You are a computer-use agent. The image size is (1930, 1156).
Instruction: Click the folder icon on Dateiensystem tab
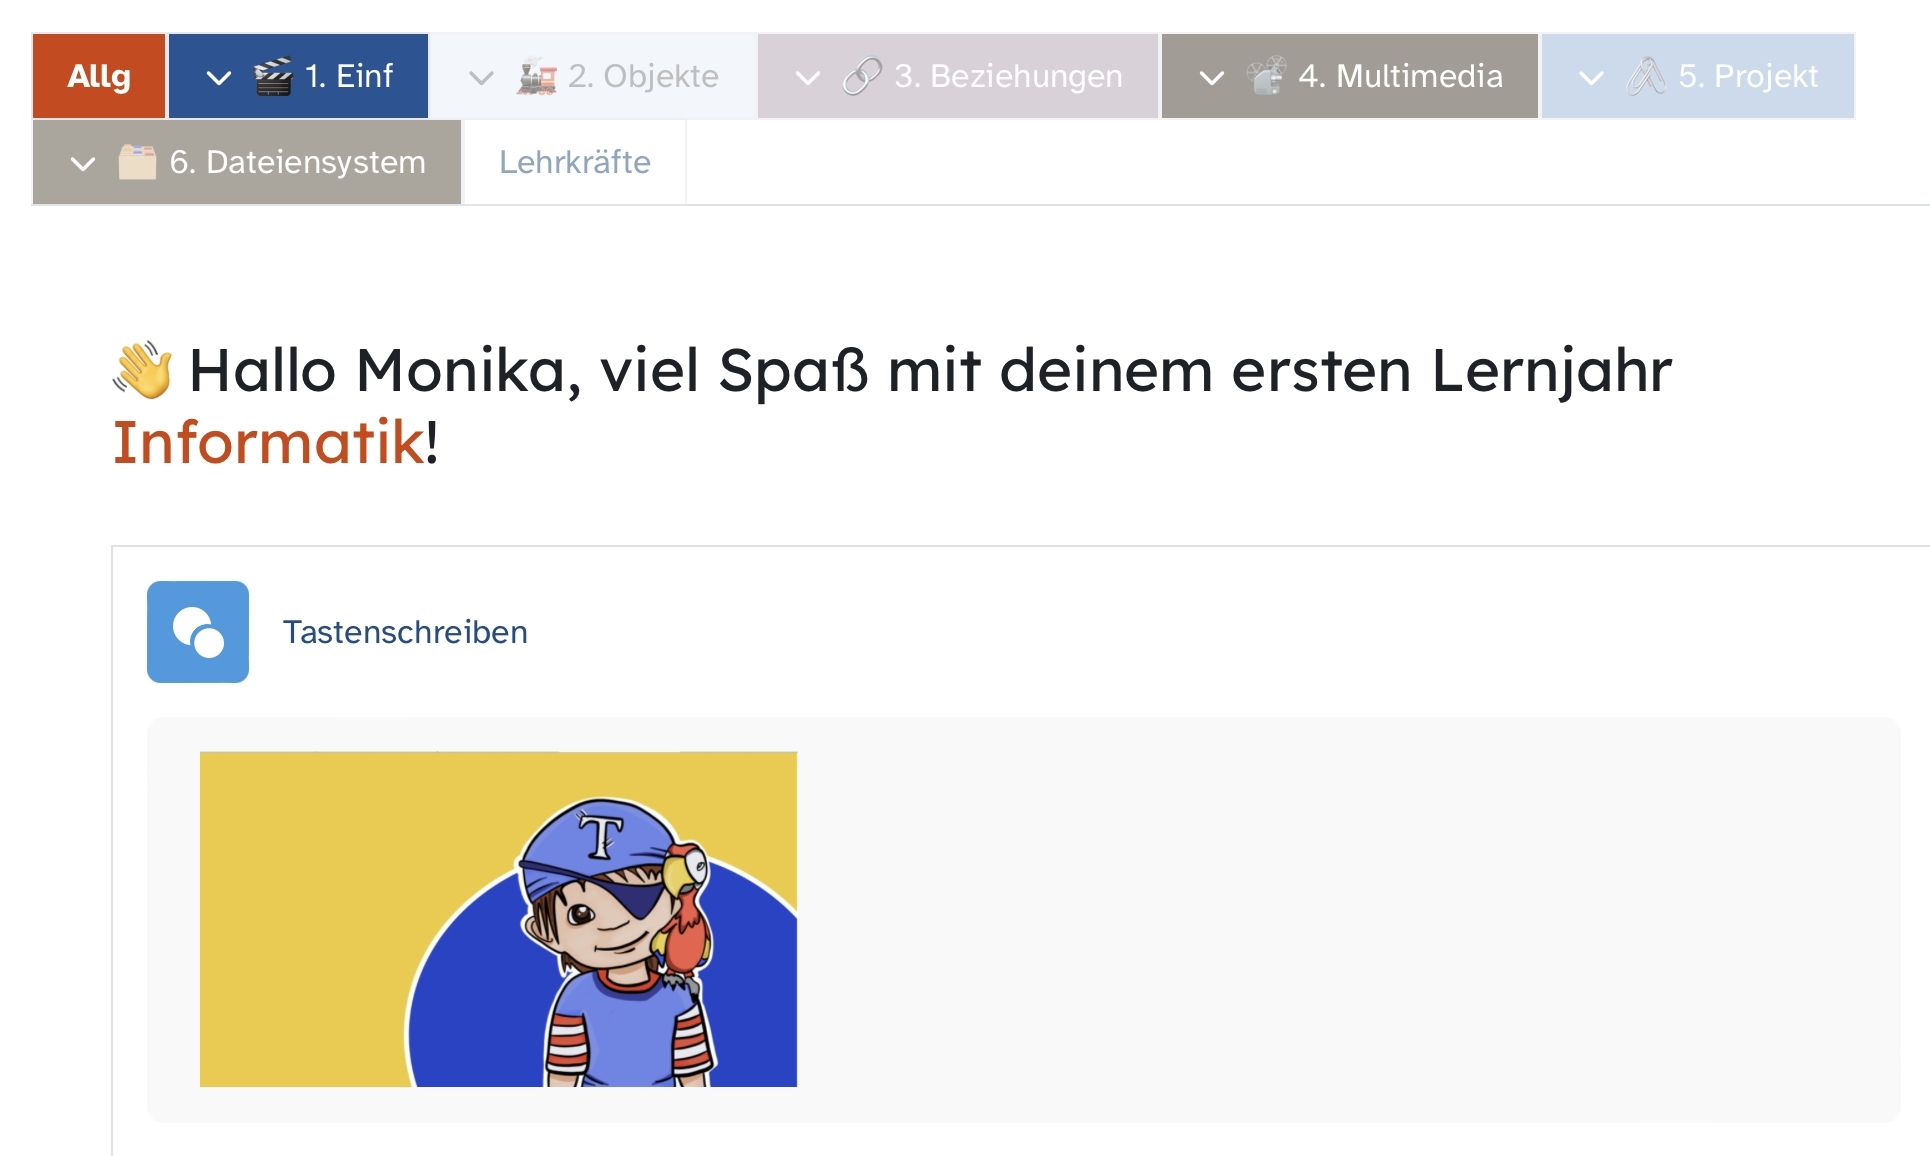(137, 162)
